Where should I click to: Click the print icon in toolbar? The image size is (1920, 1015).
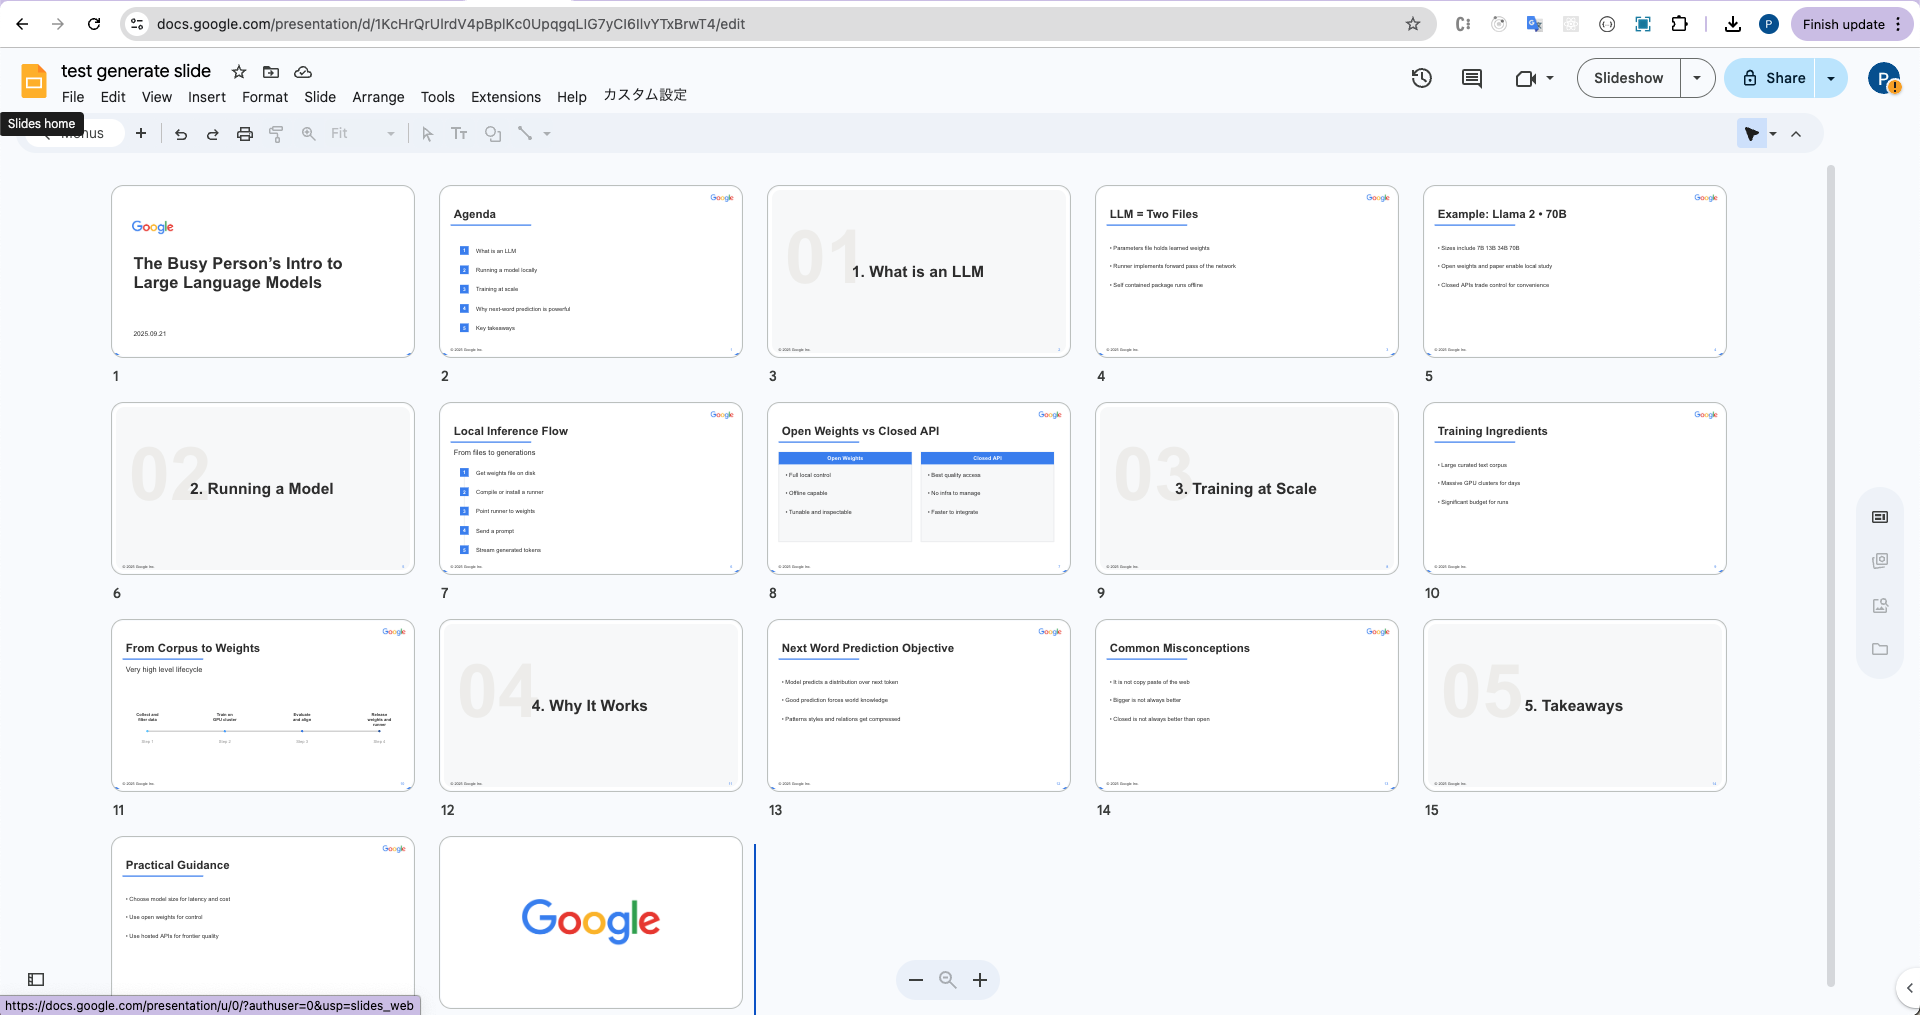(x=244, y=134)
